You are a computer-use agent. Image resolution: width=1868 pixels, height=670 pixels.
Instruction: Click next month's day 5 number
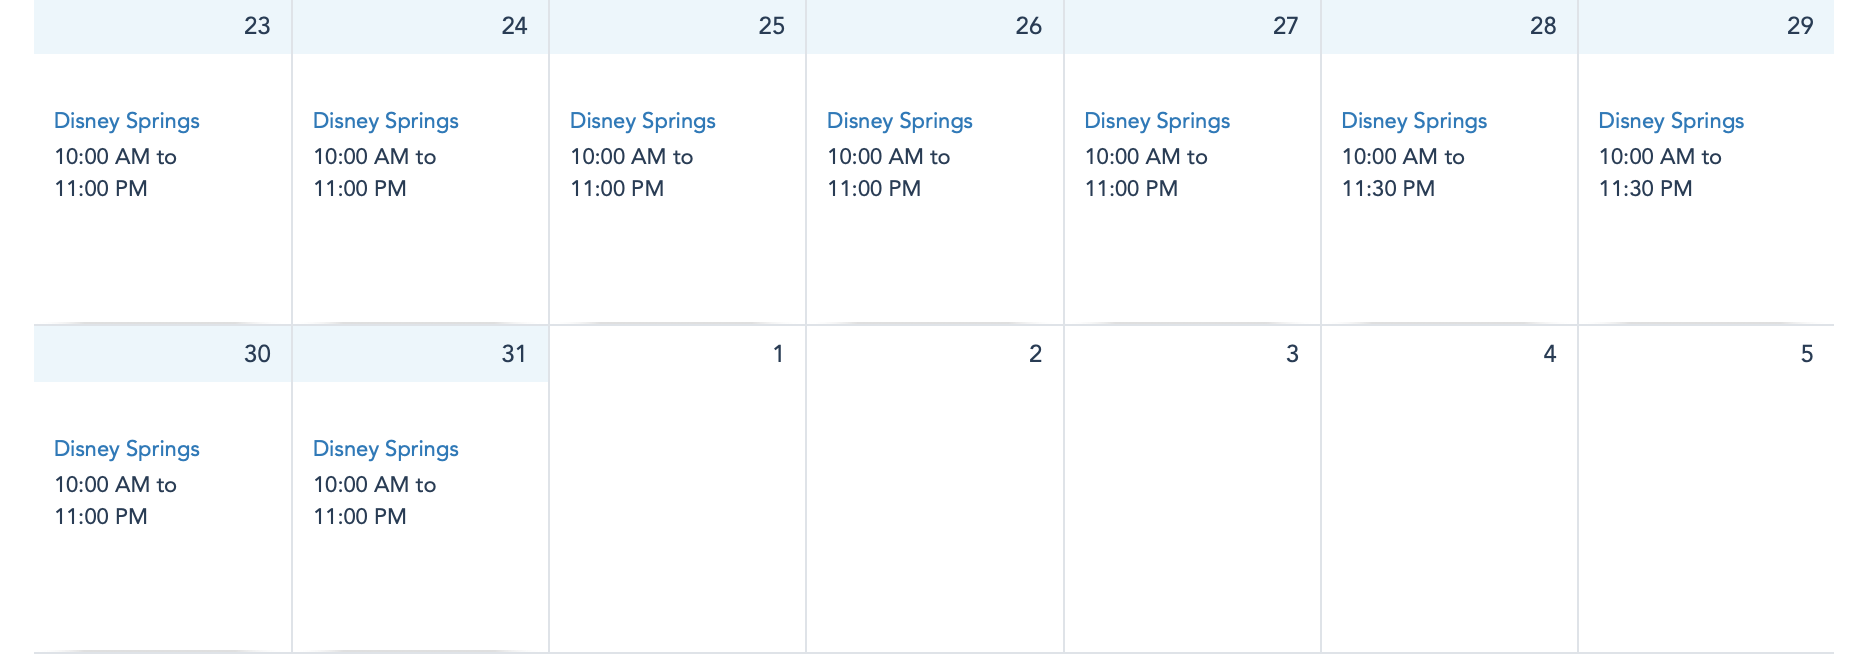1806,354
